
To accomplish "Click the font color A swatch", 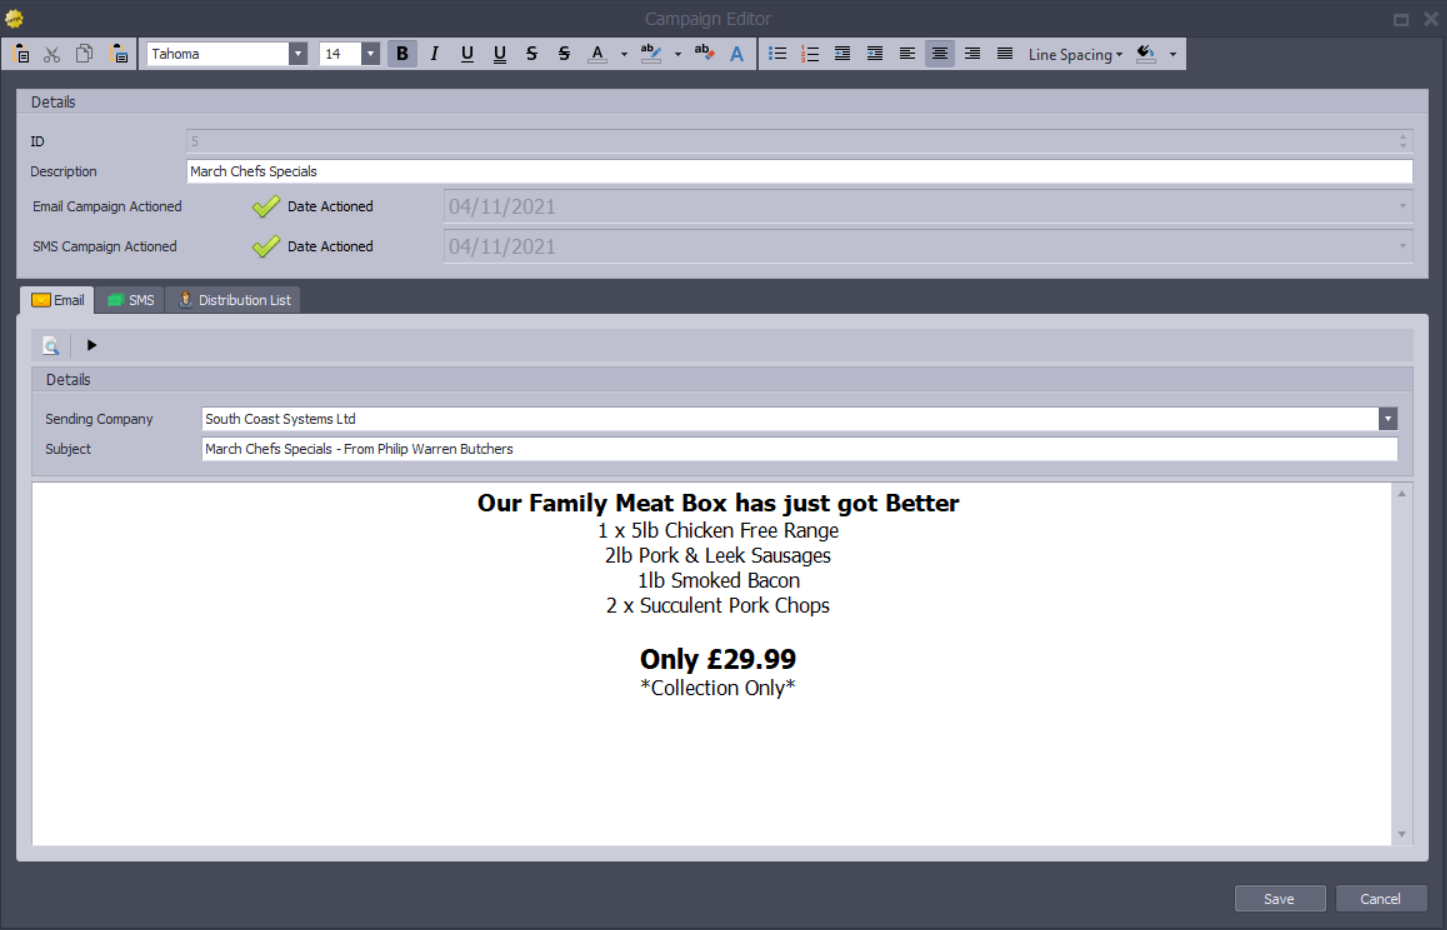I will (x=597, y=54).
